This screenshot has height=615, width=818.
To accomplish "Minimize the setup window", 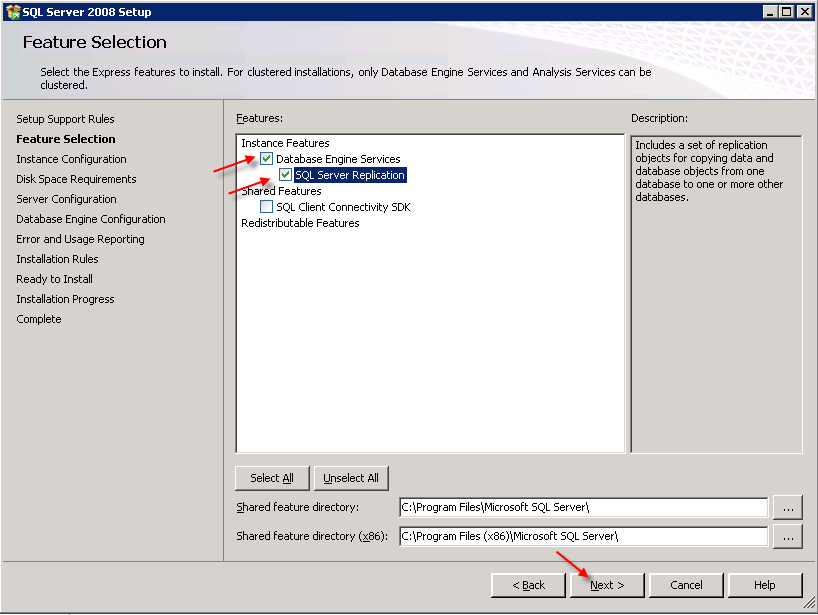I will (x=770, y=11).
